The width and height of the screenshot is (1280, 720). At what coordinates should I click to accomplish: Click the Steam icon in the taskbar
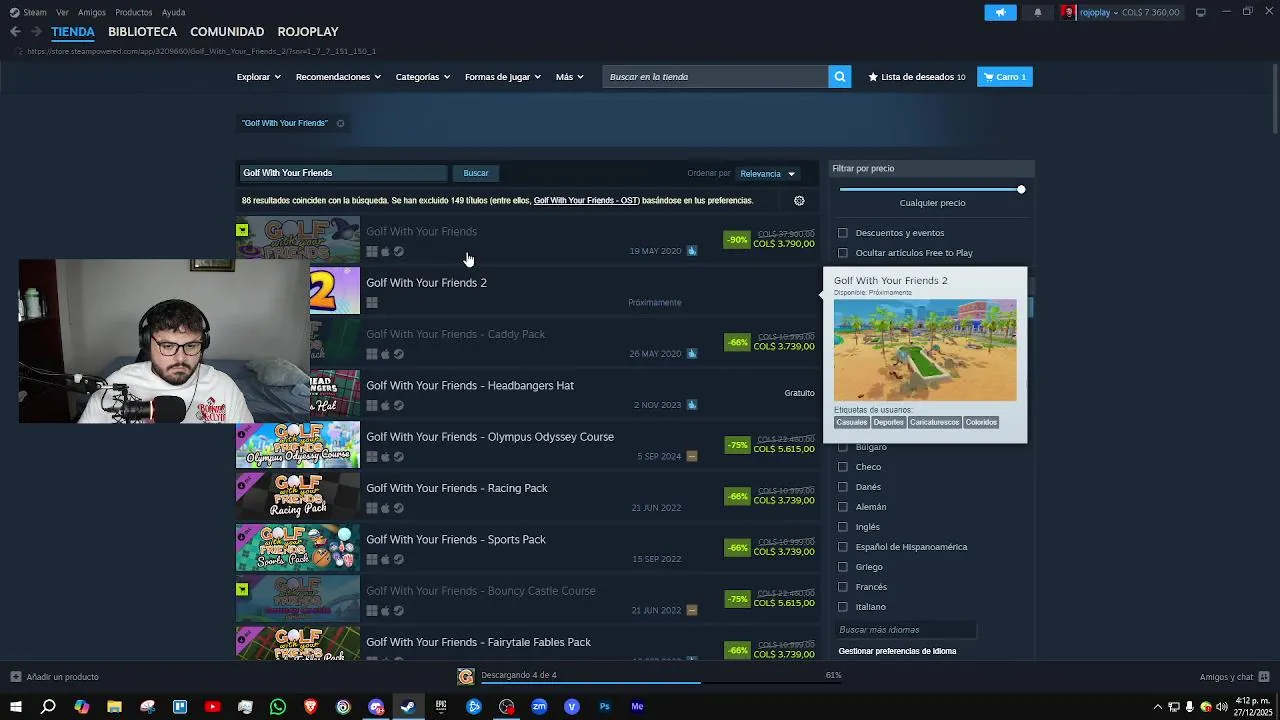click(408, 707)
